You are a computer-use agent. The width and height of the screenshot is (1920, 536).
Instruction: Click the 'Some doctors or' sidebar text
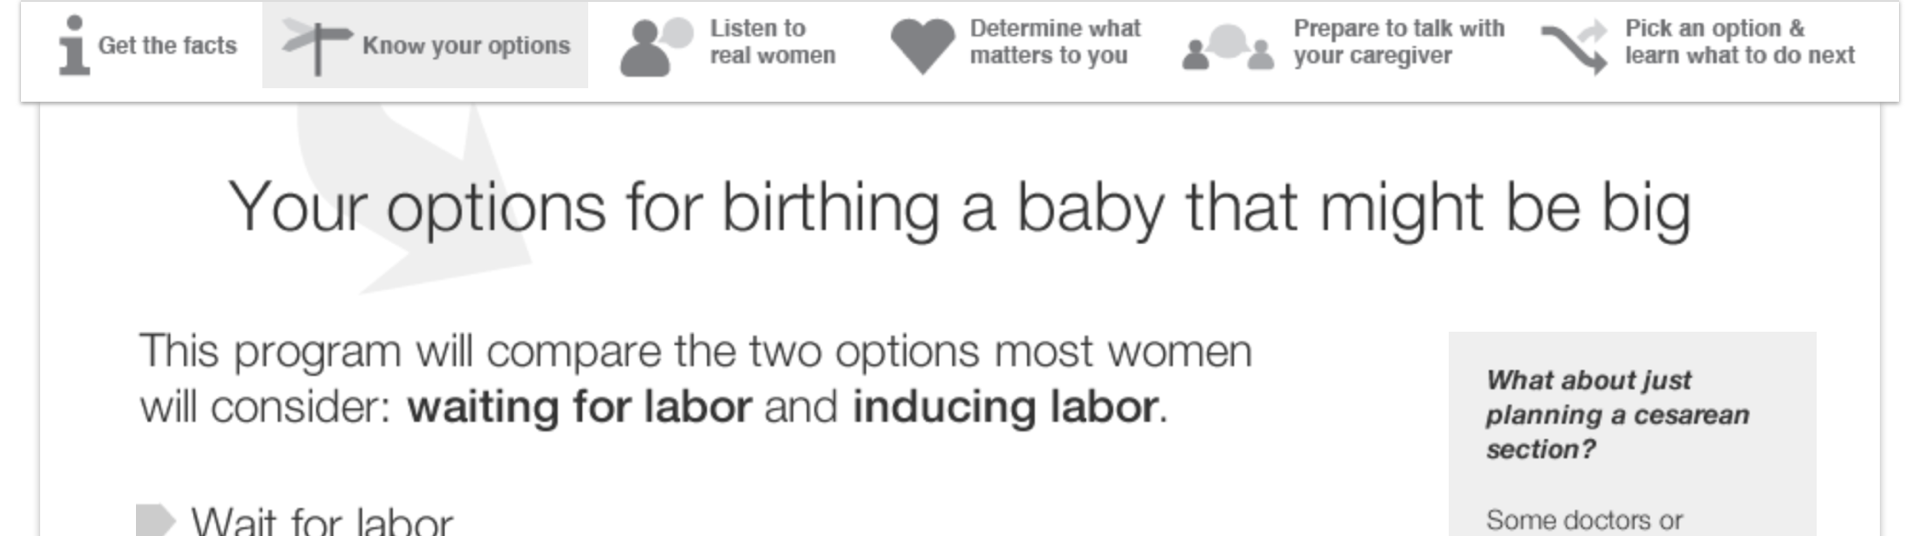click(x=1584, y=520)
